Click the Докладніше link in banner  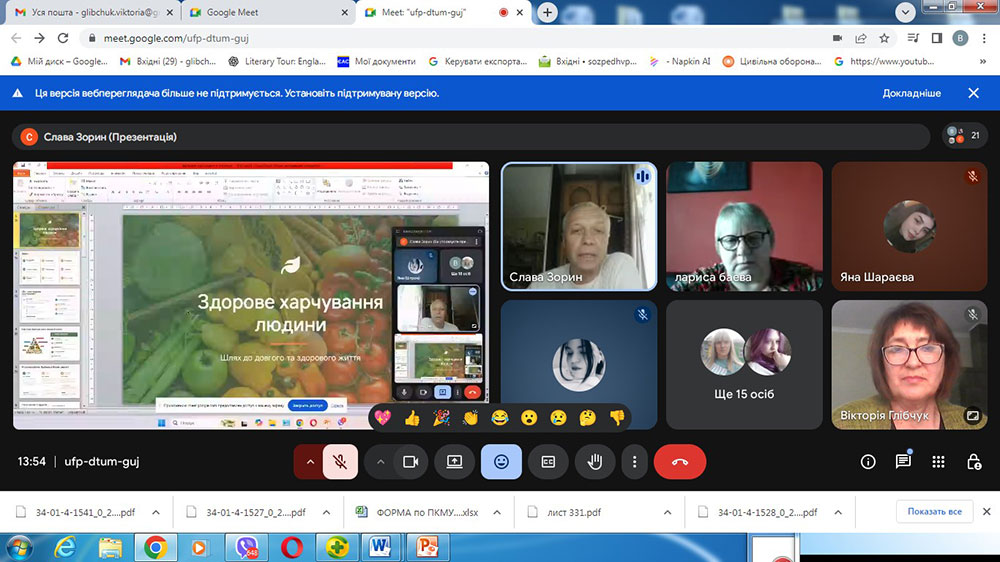(911, 93)
